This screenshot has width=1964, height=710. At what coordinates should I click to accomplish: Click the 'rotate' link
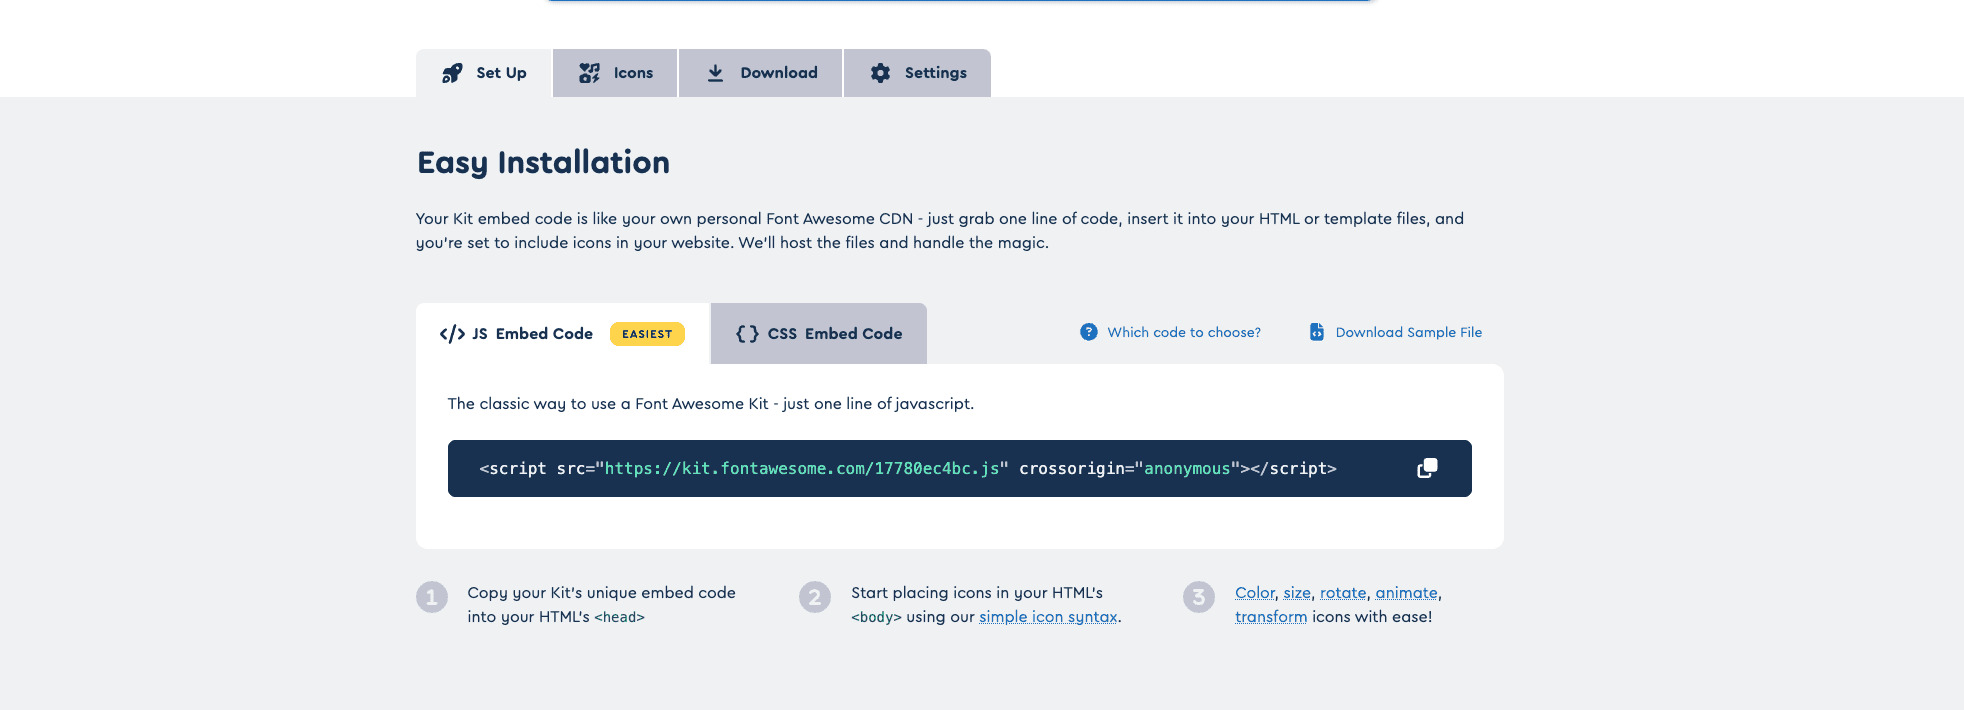coord(1342,593)
